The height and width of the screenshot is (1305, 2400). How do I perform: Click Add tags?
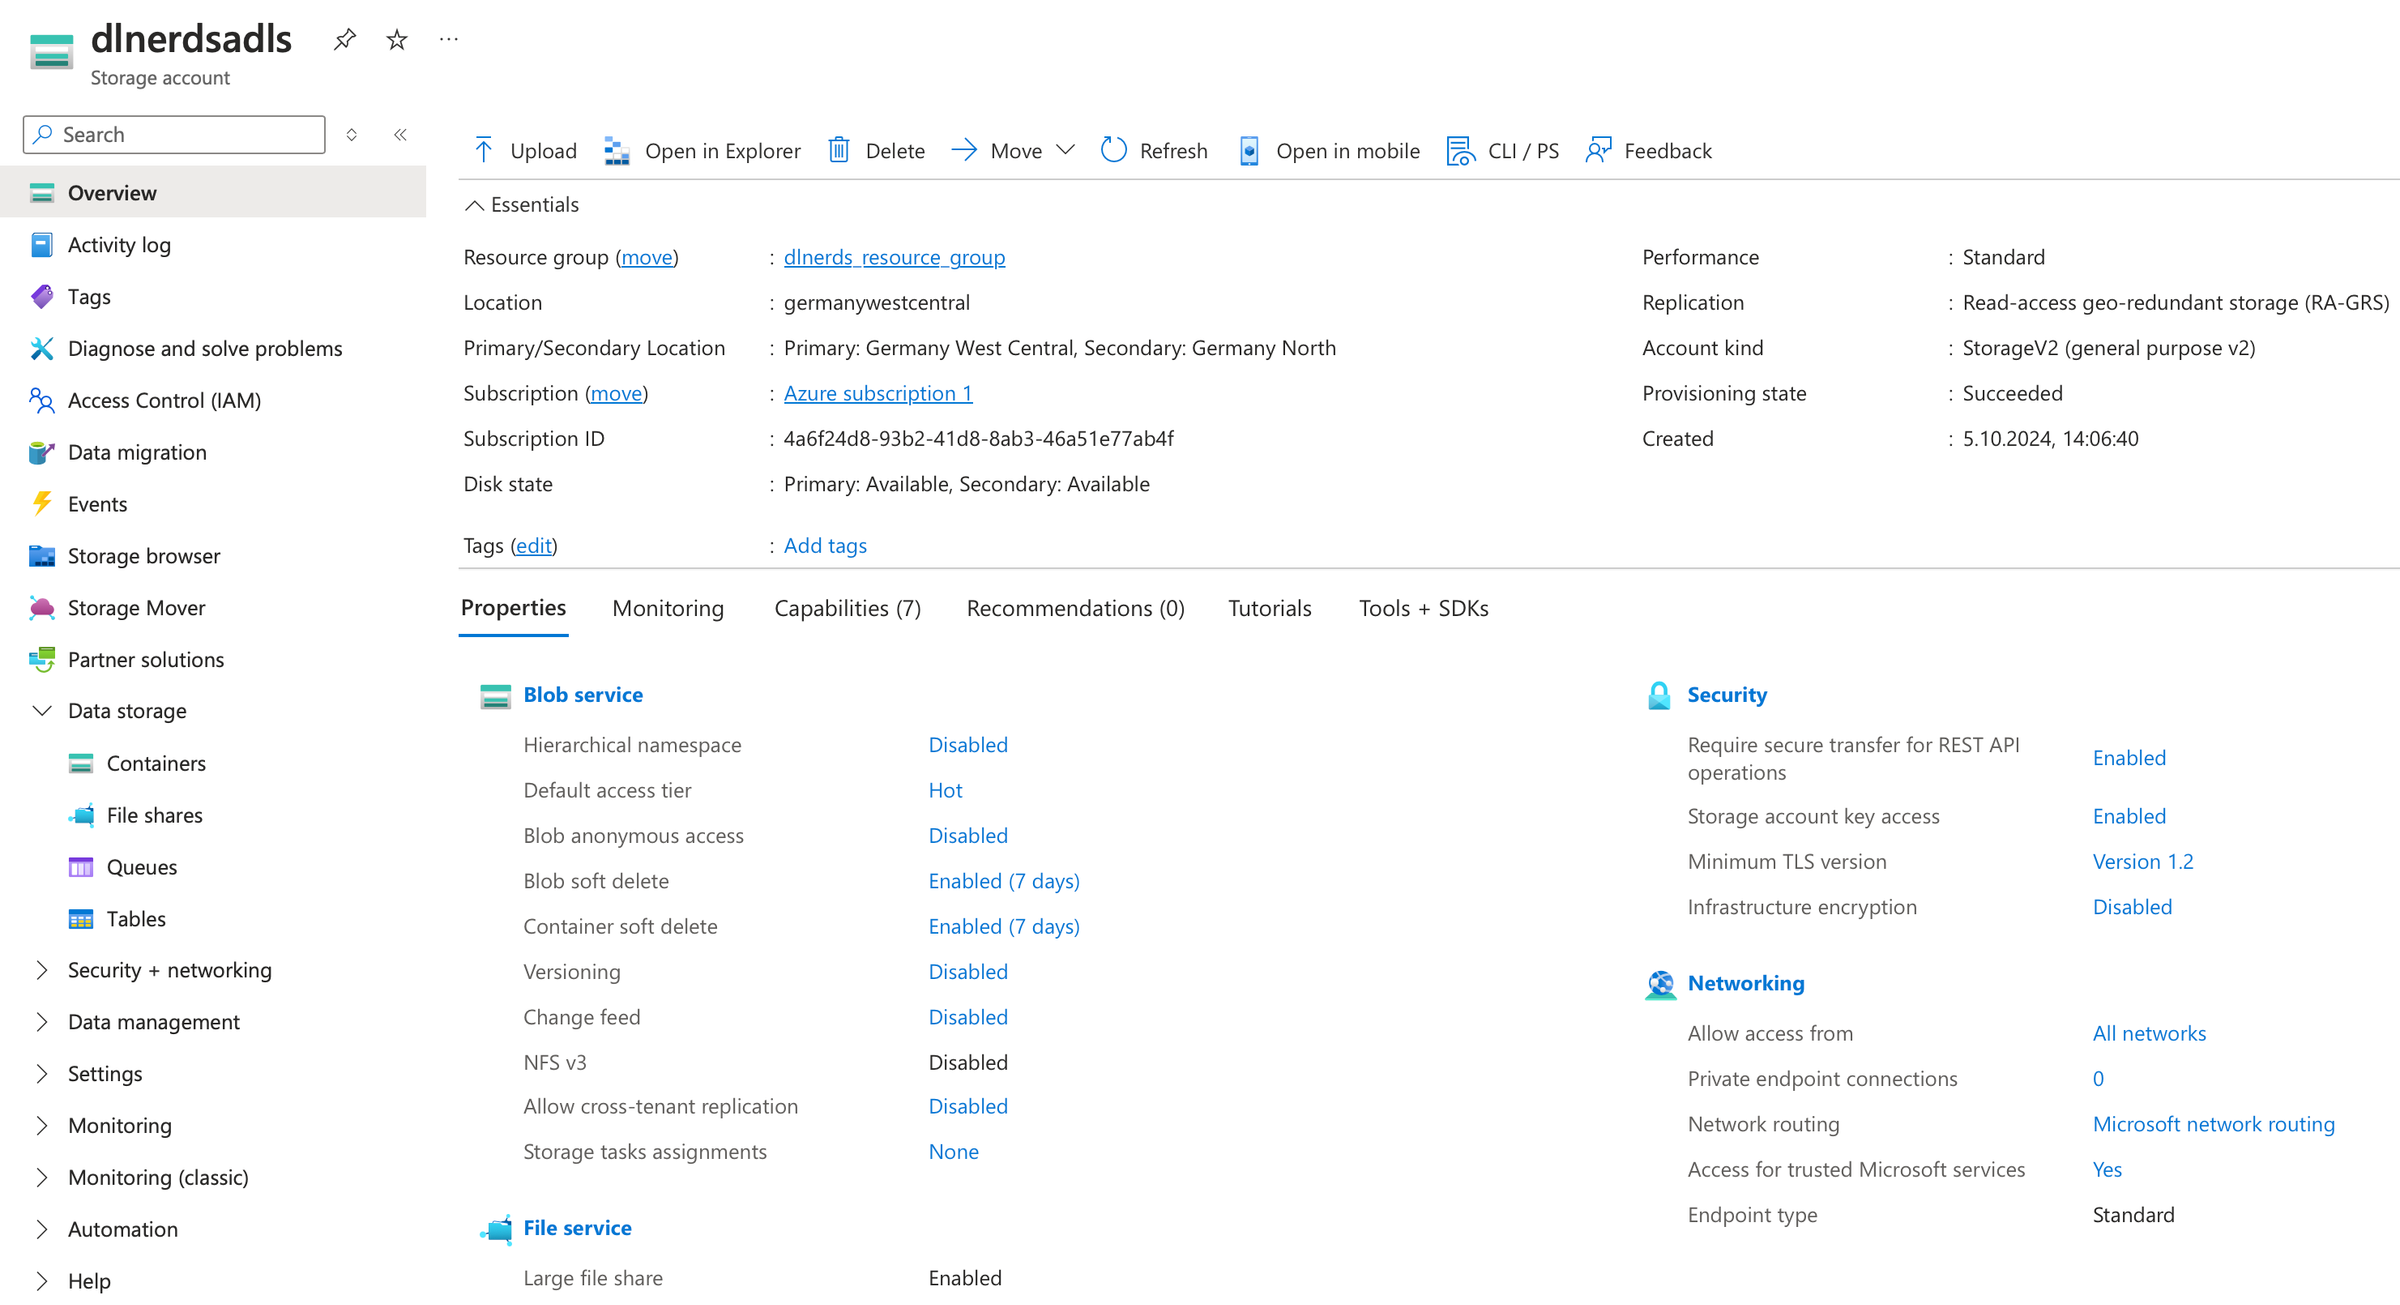[x=824, y=545]
